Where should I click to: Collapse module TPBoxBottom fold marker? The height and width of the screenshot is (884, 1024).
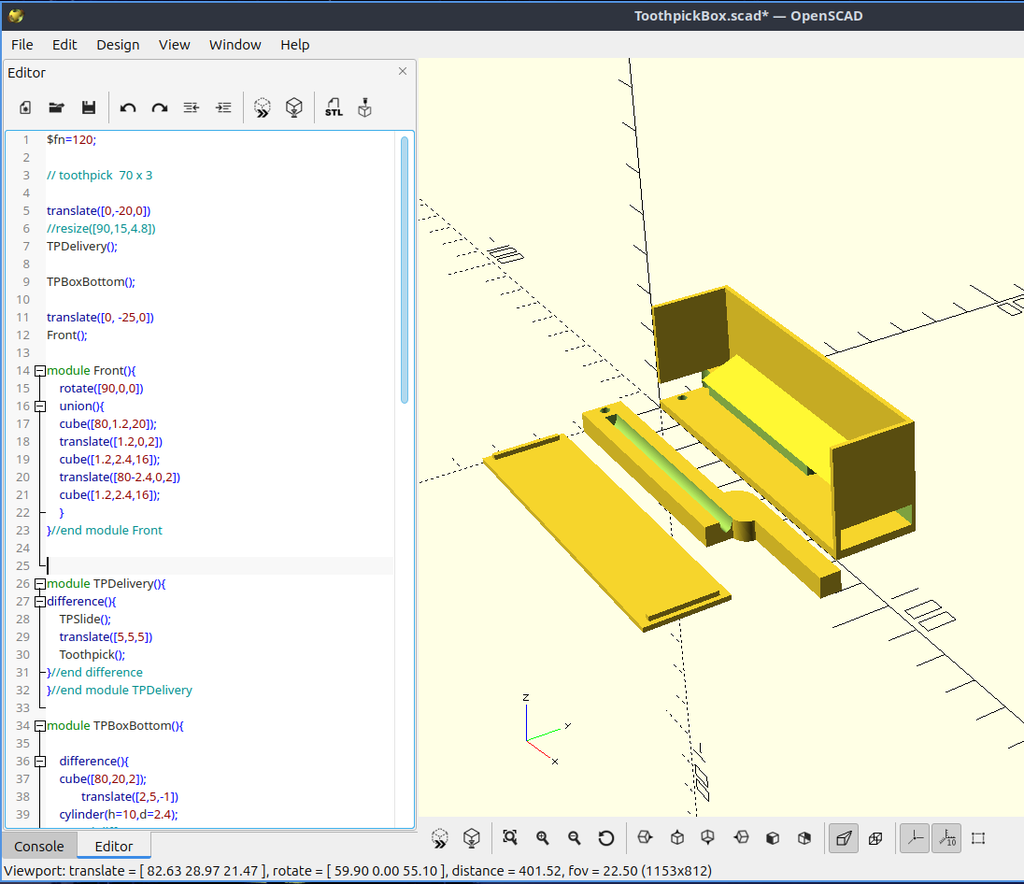pyautogui.click(x=40, y=726)
